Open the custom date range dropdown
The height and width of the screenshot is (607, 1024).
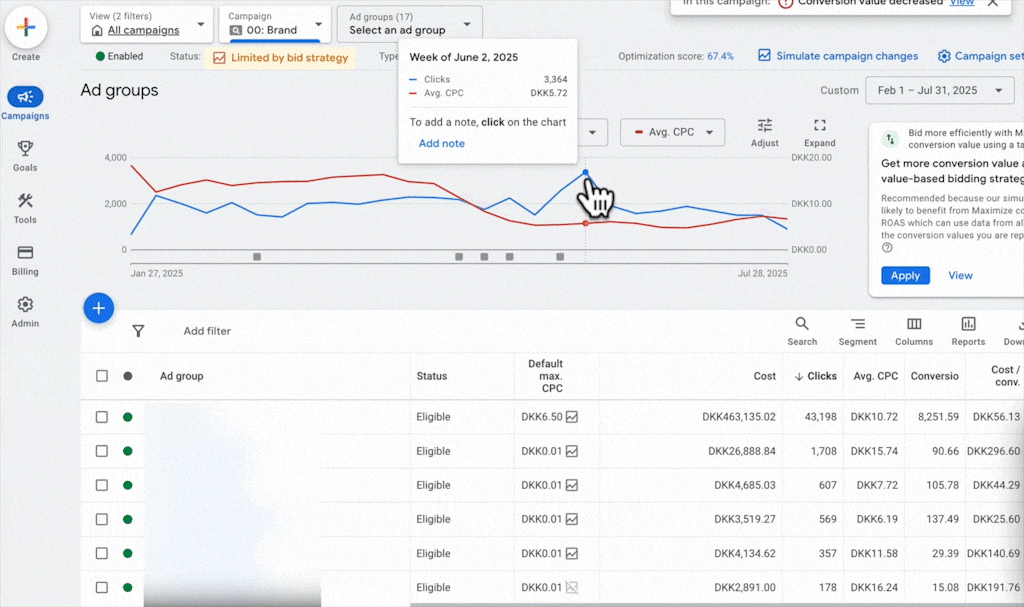940,90
